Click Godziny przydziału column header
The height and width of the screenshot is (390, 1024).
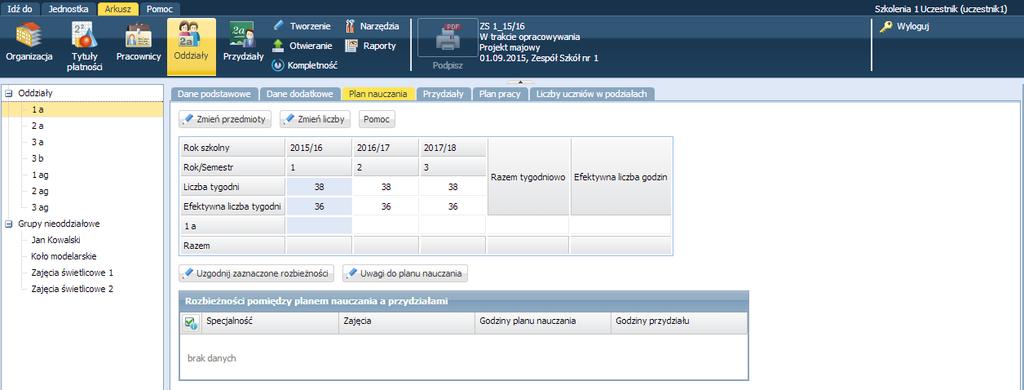[679, 322]
